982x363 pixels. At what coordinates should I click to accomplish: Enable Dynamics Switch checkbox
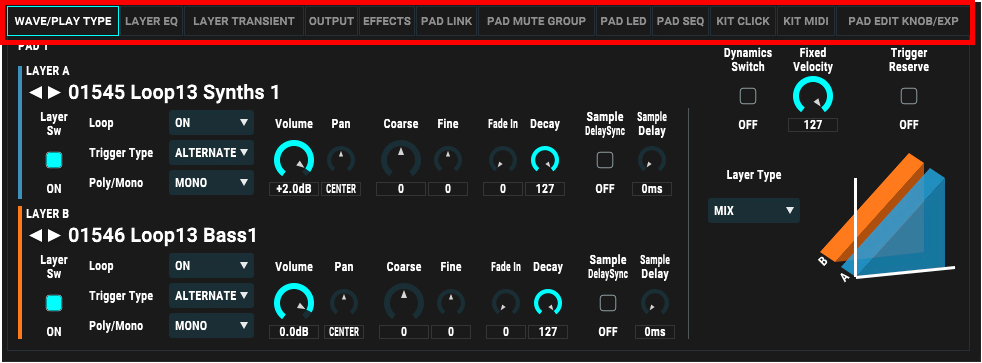748,96
